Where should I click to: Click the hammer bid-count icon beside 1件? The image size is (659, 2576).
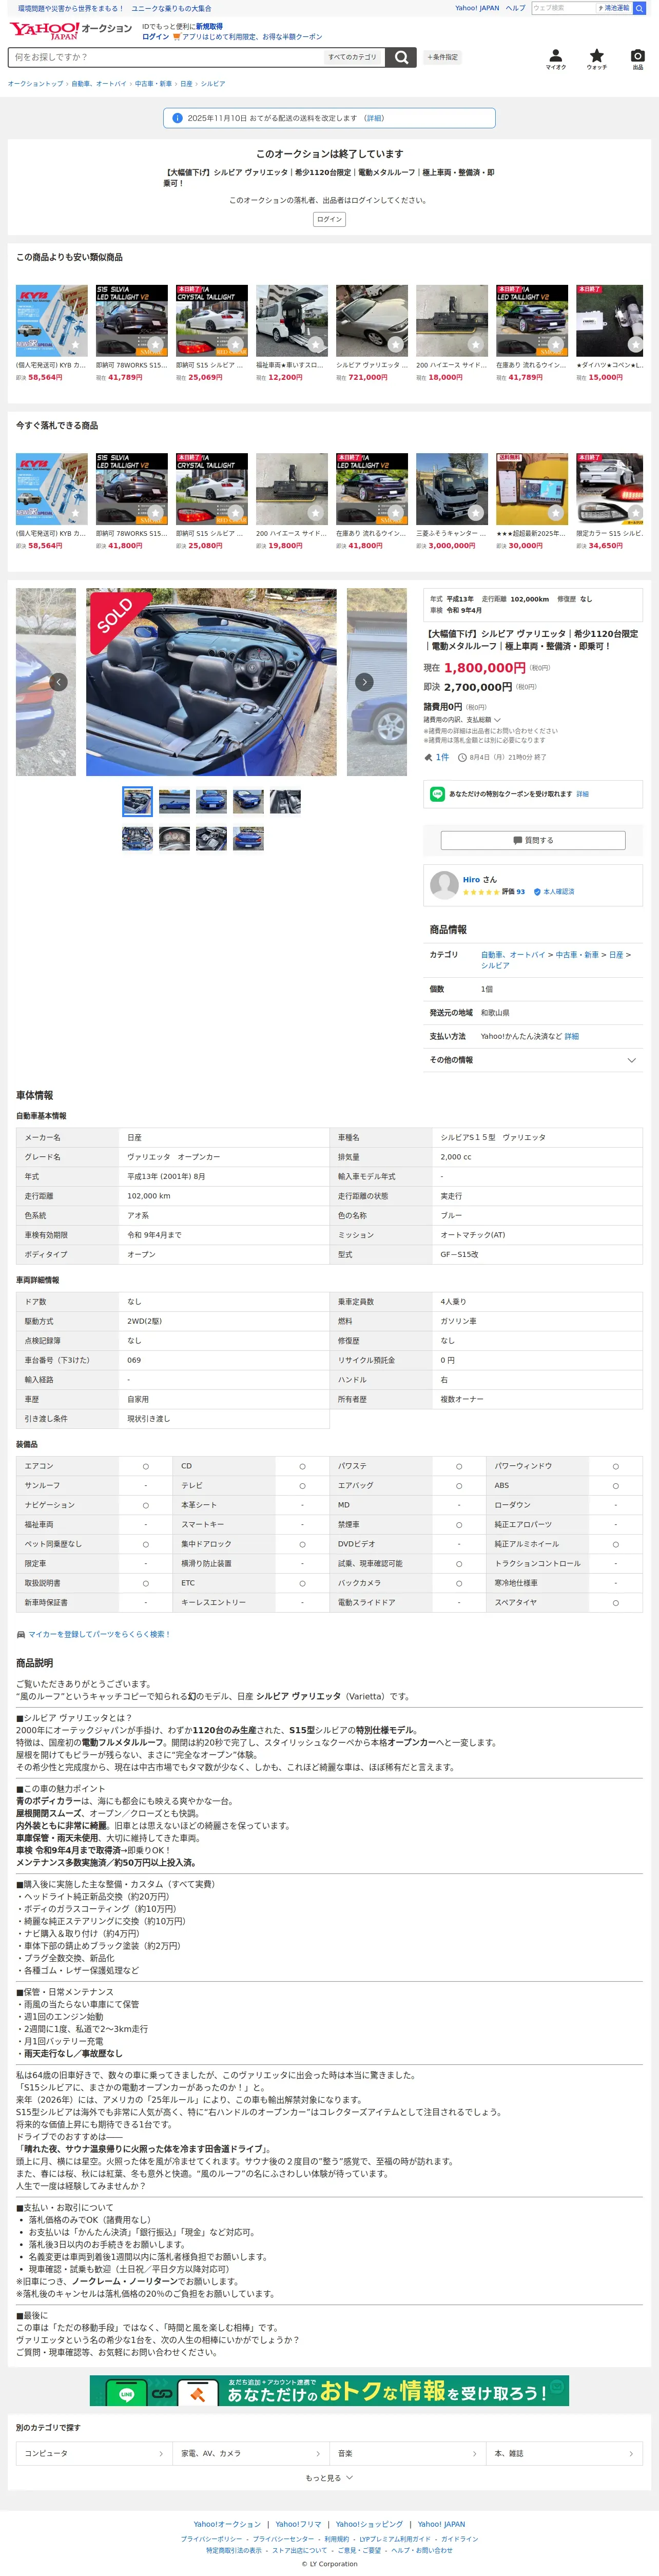point(428,757)
